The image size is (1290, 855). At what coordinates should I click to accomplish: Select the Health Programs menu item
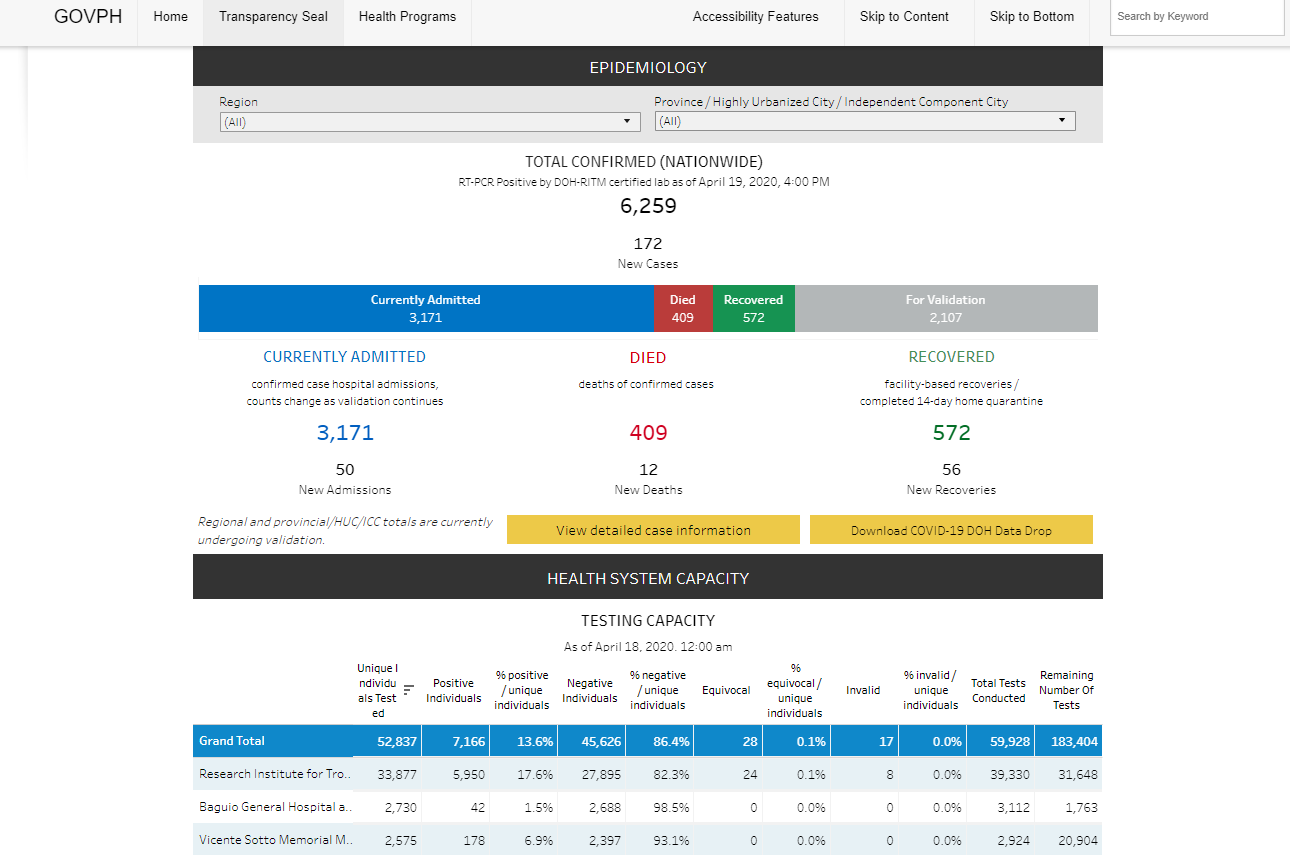pos(407,17)
